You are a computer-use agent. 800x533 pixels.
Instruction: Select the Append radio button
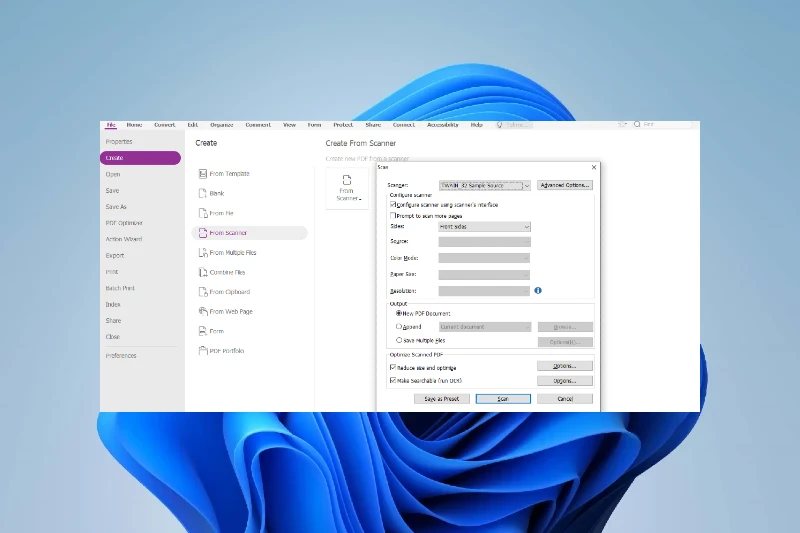pyautogui.click(x=399, y=326)
